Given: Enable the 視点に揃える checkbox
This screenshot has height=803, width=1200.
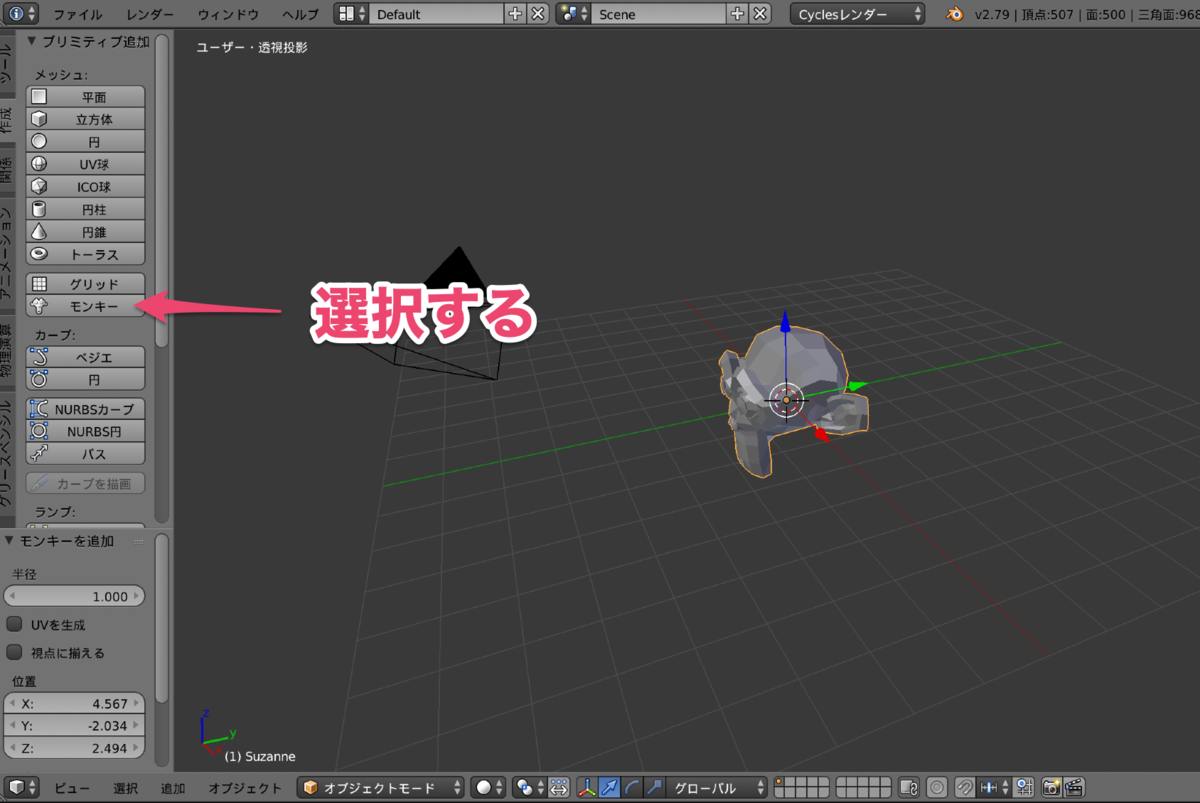Looking at the screenshot, I should (x=14, y=652).
